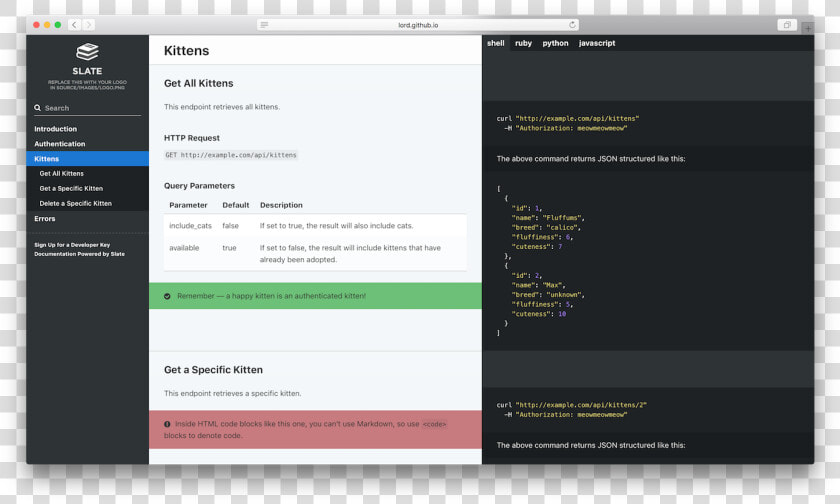Screen dimensions: 840x504
Task: Click the <code> tag in red warning
Action: pyautogui.click(x=434, y=424)
